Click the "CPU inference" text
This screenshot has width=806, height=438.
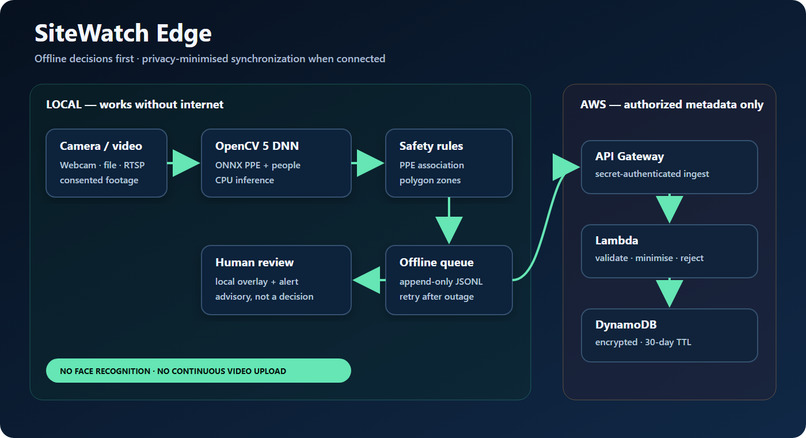tap(245, 180)
